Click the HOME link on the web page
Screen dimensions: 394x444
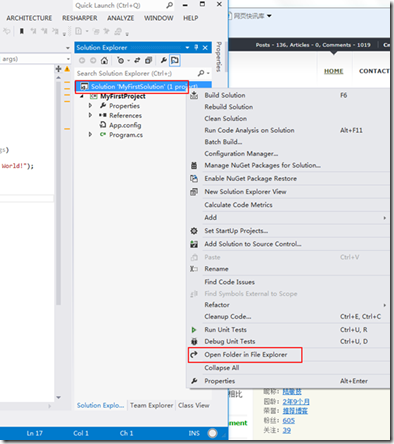334,71
